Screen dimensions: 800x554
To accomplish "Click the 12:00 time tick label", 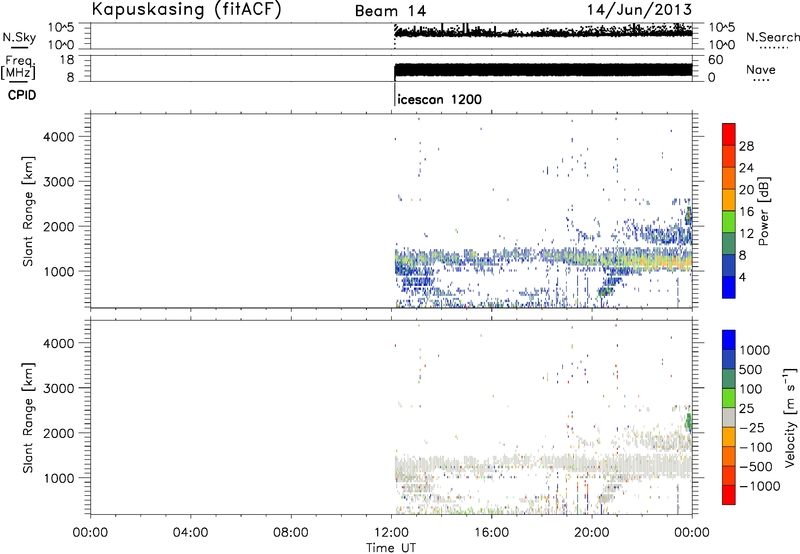I will (x=391, y=533).
